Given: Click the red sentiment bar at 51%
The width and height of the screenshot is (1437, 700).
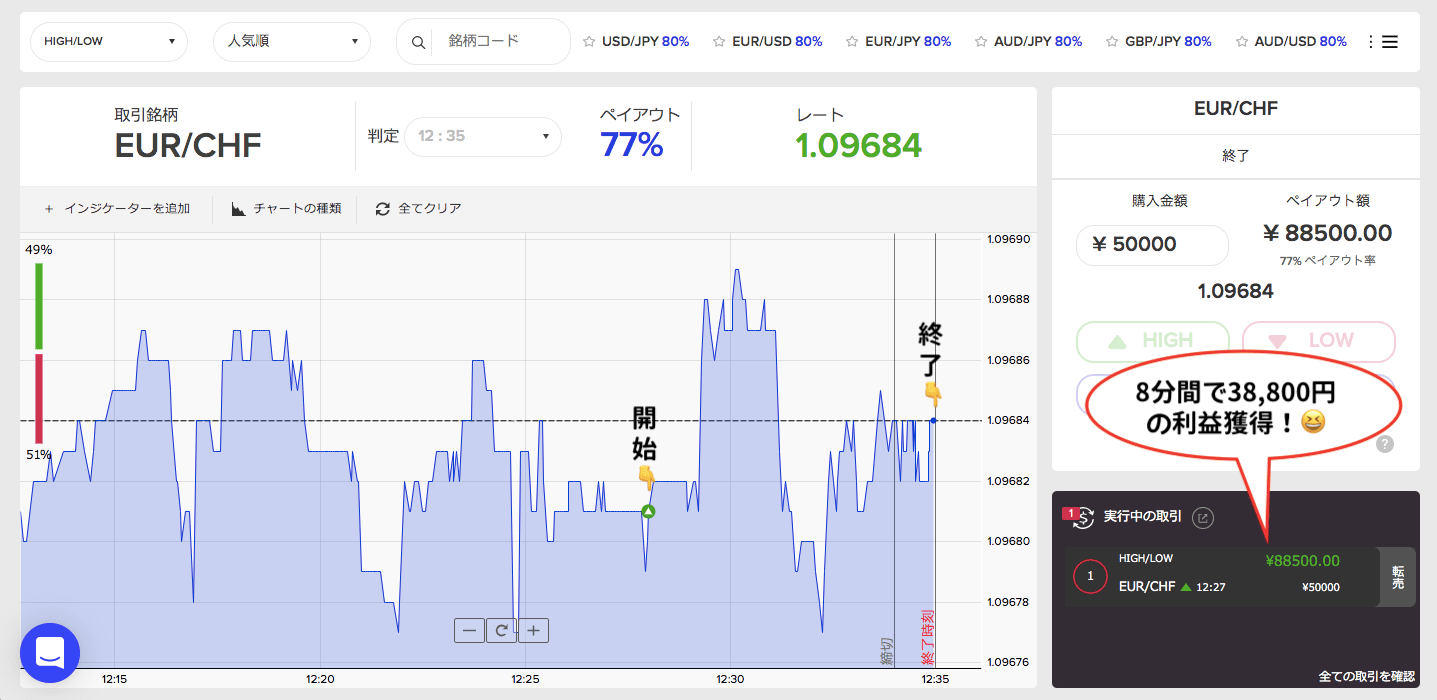Looking at the screenshot, I should pos(39,398).
